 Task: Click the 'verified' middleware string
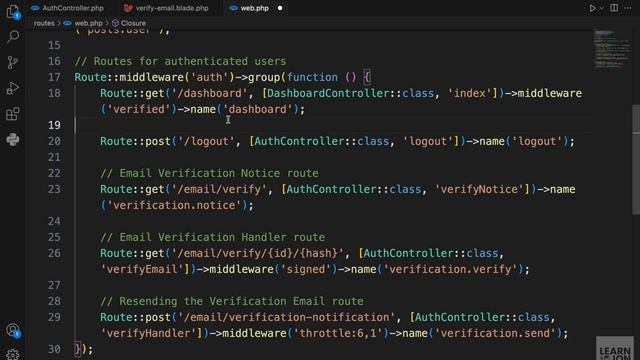[x=138, y=109]
